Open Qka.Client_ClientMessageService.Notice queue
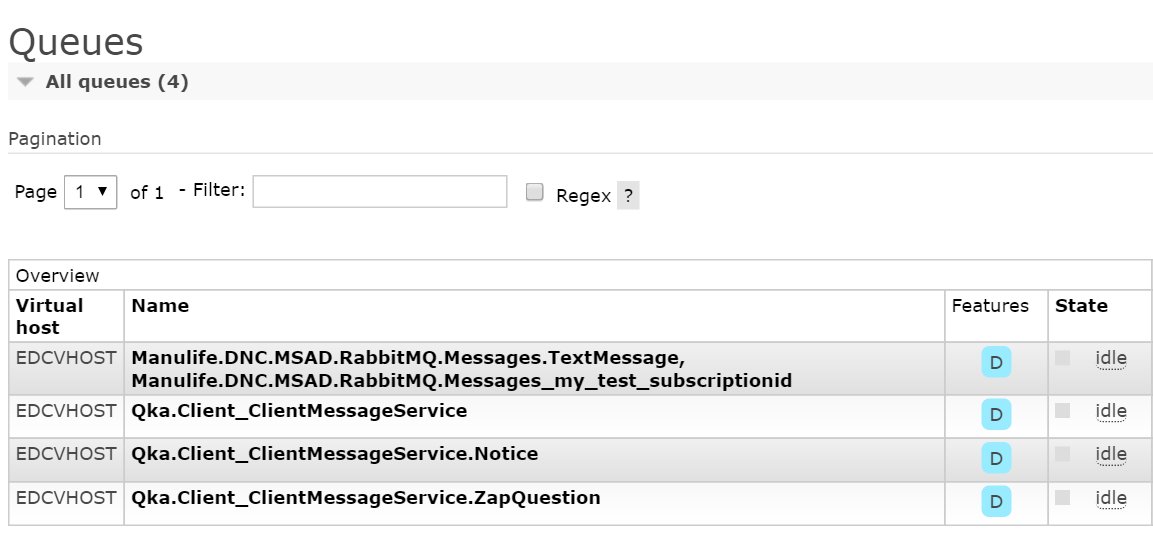Viewport: 1153px width, 545px height. tap(335, 454)
